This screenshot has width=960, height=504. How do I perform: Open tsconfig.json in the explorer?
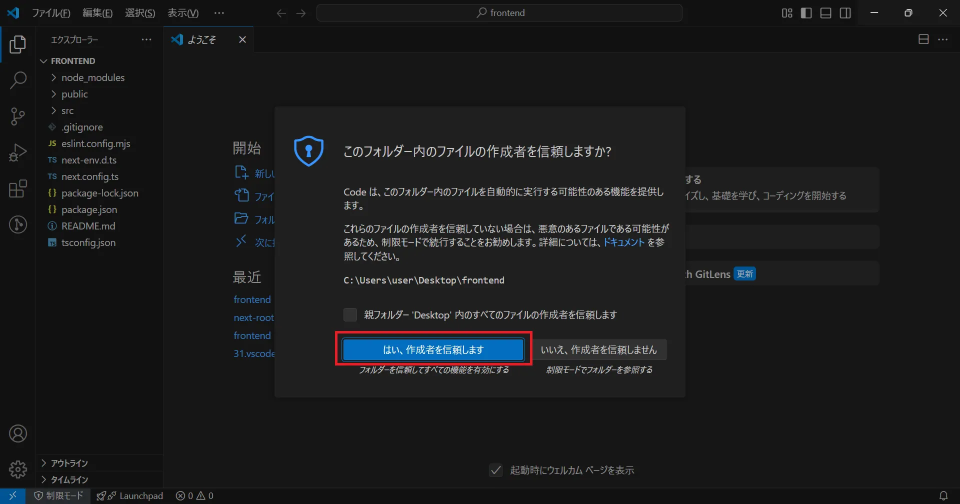(99, 243)
